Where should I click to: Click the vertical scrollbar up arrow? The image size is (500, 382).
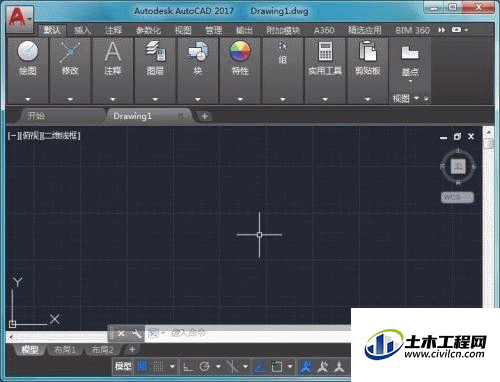pyautogui.click(x=489, y=132)
